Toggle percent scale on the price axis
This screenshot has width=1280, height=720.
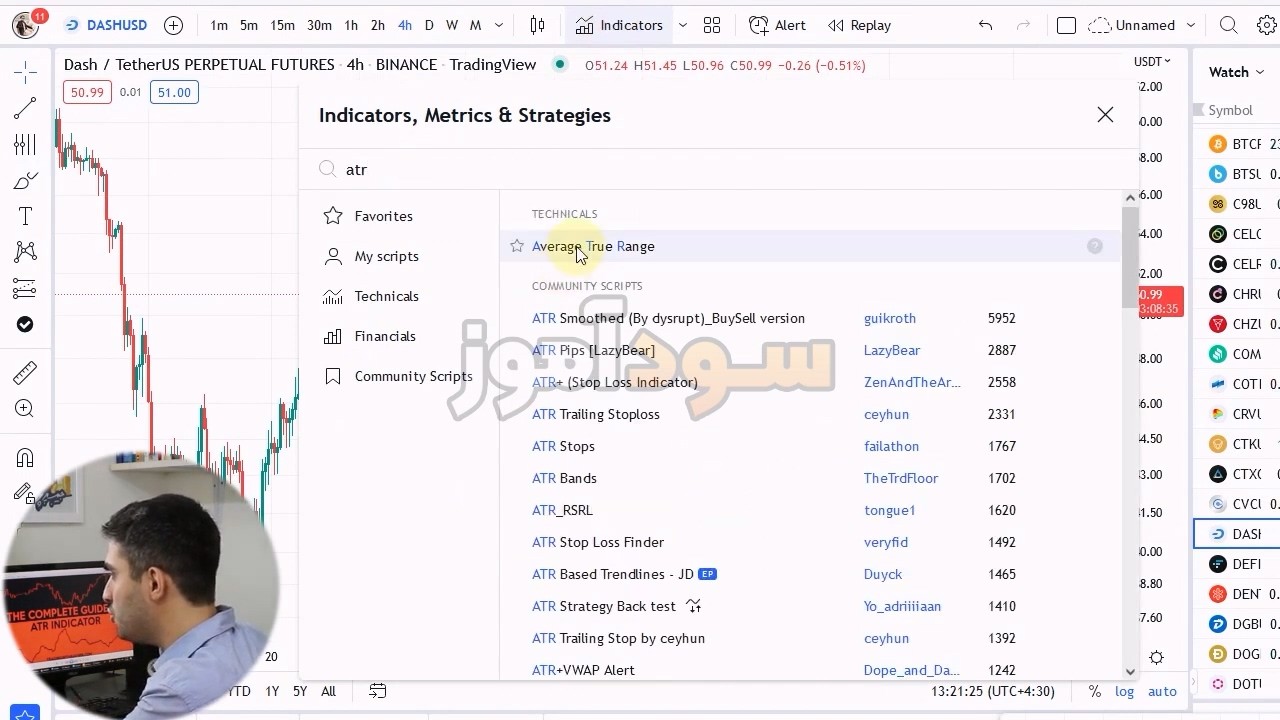pos(1095,691)
